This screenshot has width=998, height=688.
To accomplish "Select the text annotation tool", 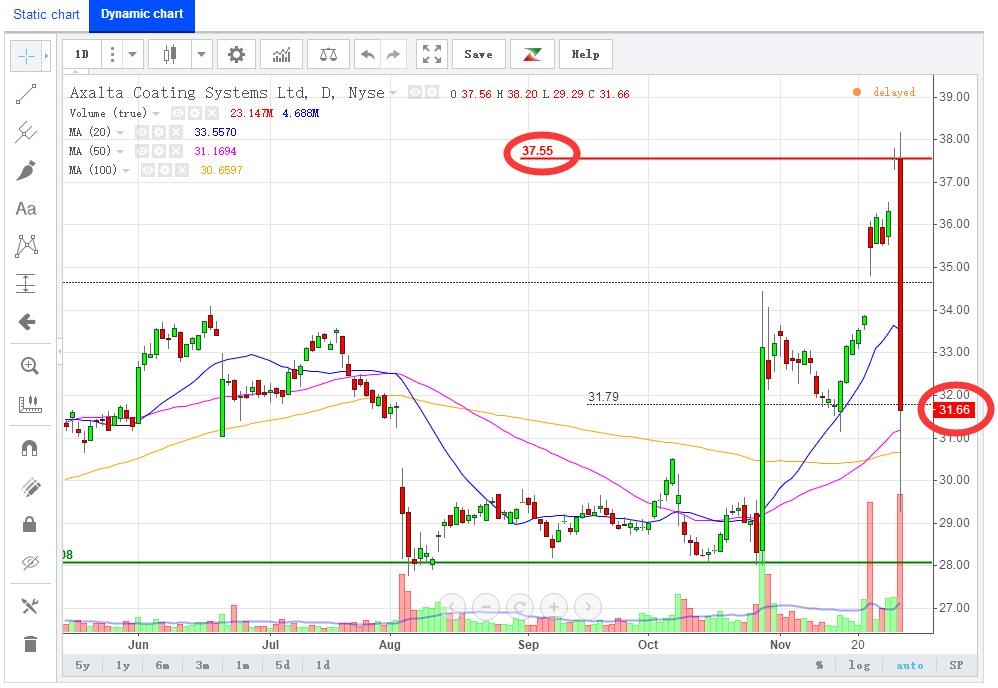I will pyautogui.click(x=26, y=209).
